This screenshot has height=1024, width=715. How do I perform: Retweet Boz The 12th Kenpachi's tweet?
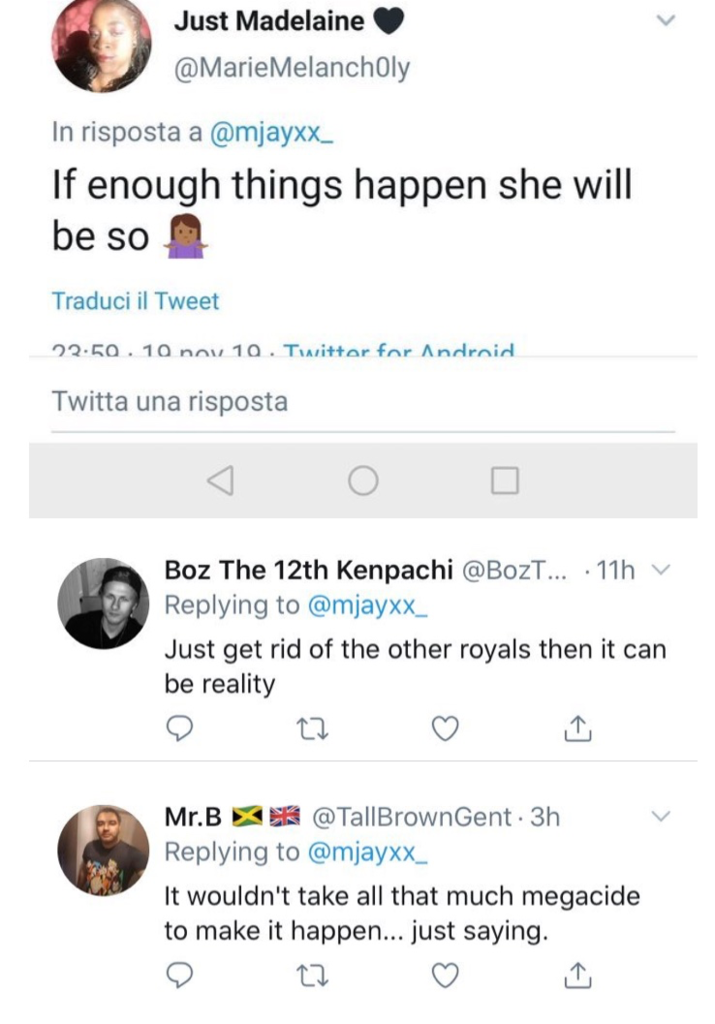tap(311, 730)
